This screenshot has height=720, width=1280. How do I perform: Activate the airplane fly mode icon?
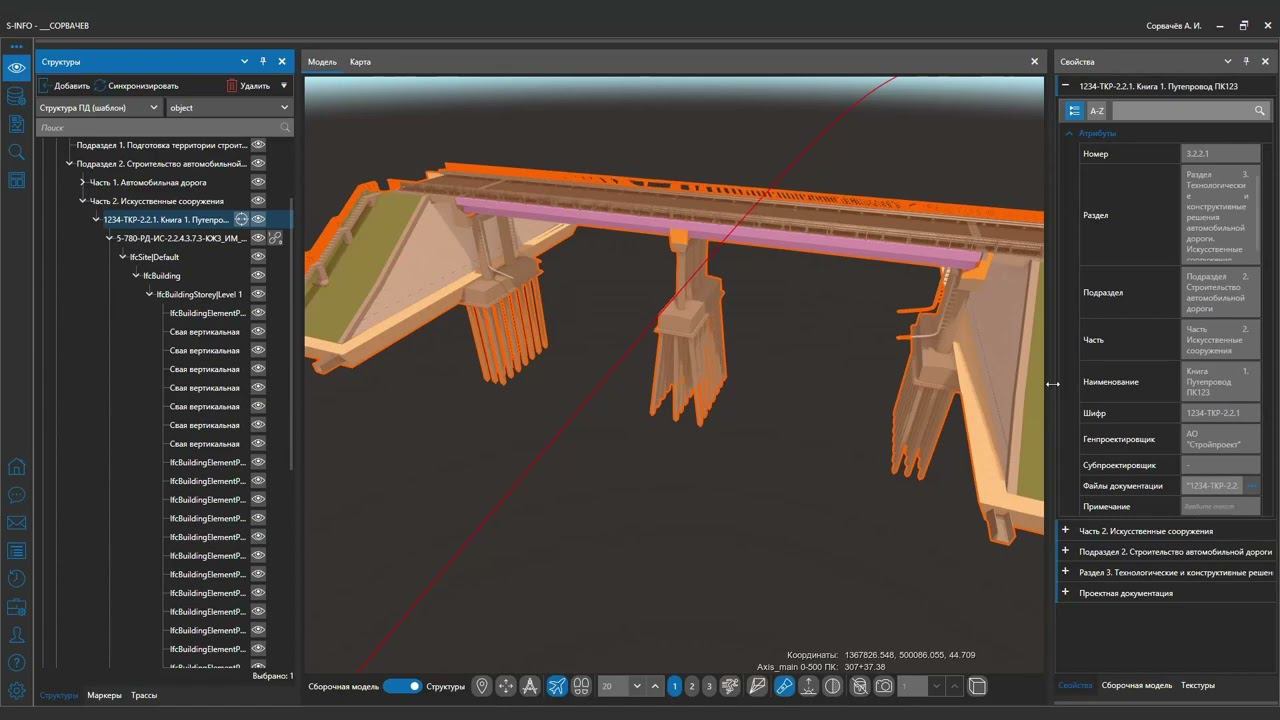click(x=557, y=686)
